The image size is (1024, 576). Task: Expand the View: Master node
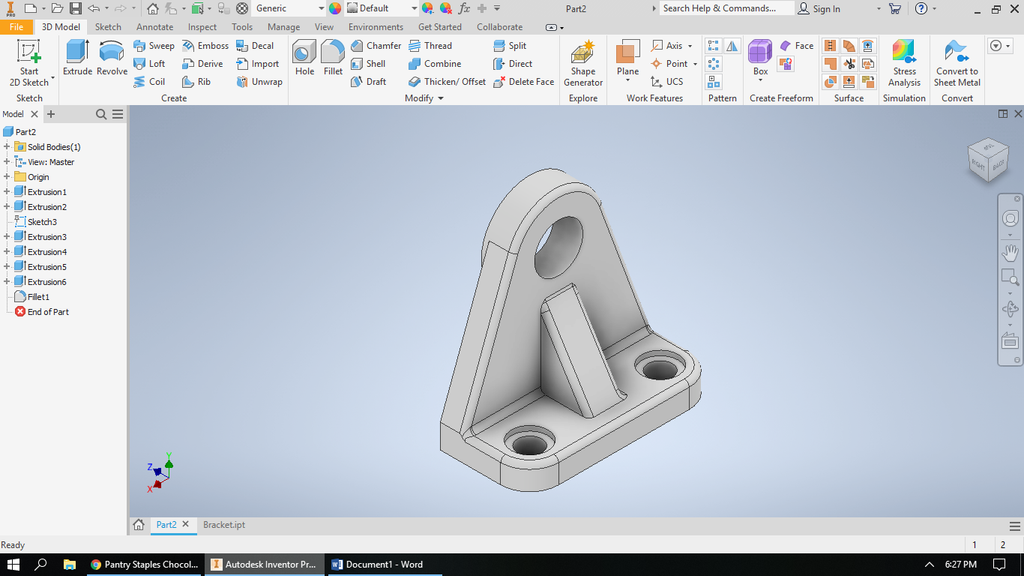[x=7, y=162]
